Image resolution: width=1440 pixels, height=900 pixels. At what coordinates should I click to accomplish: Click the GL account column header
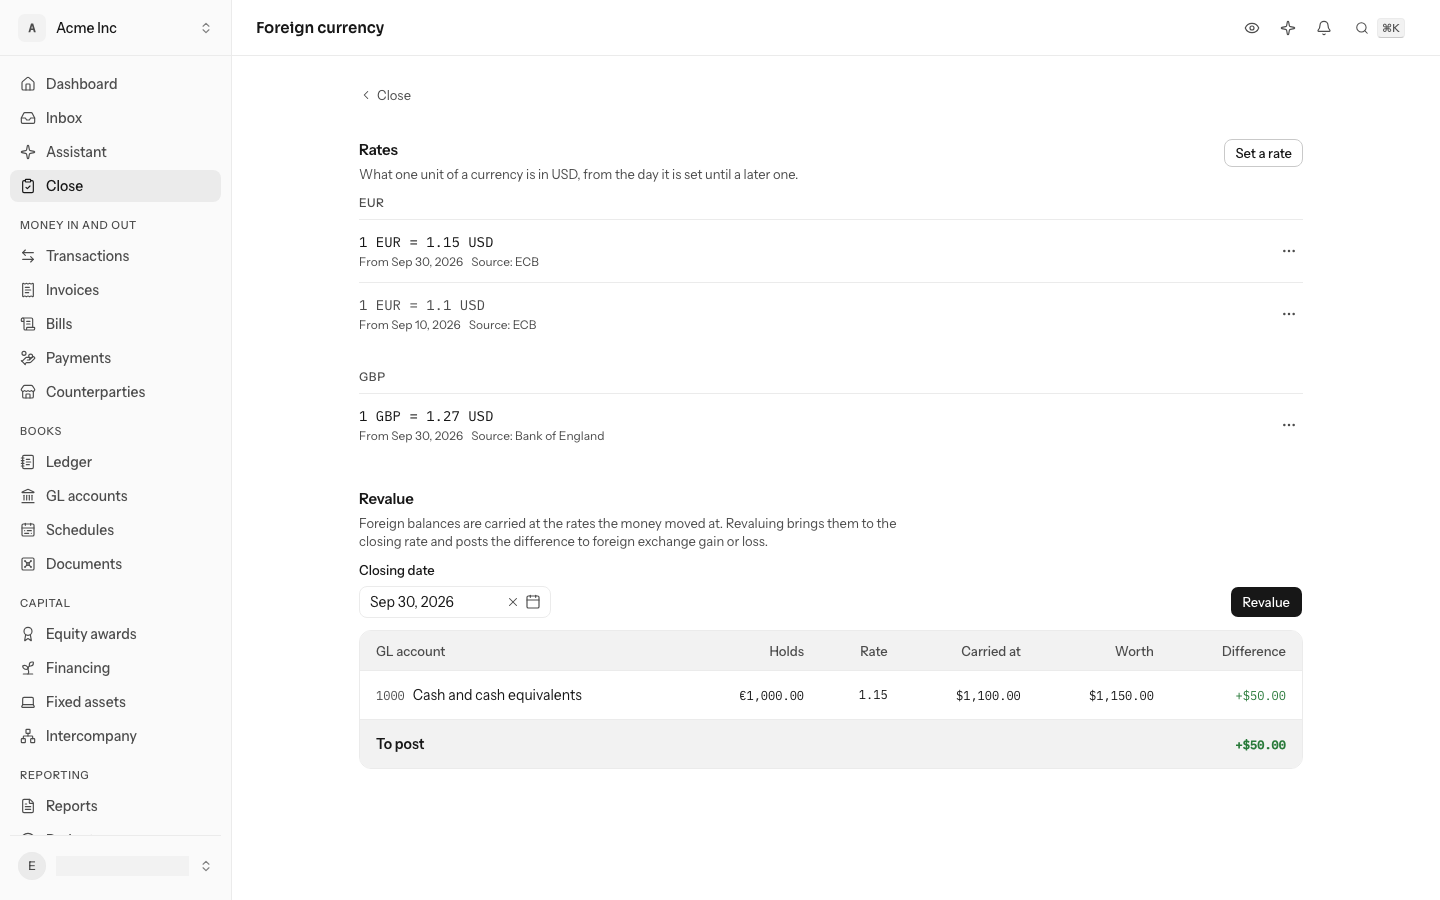pos(411,651)
